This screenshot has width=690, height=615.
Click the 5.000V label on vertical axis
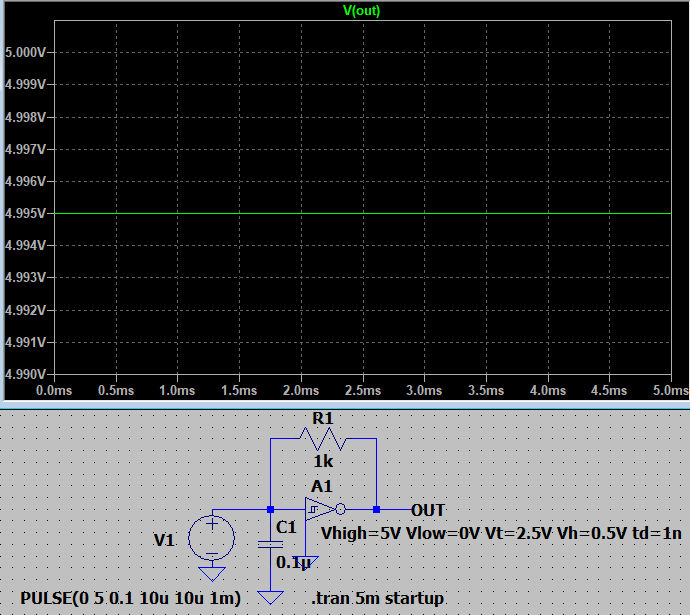point(25,52)
